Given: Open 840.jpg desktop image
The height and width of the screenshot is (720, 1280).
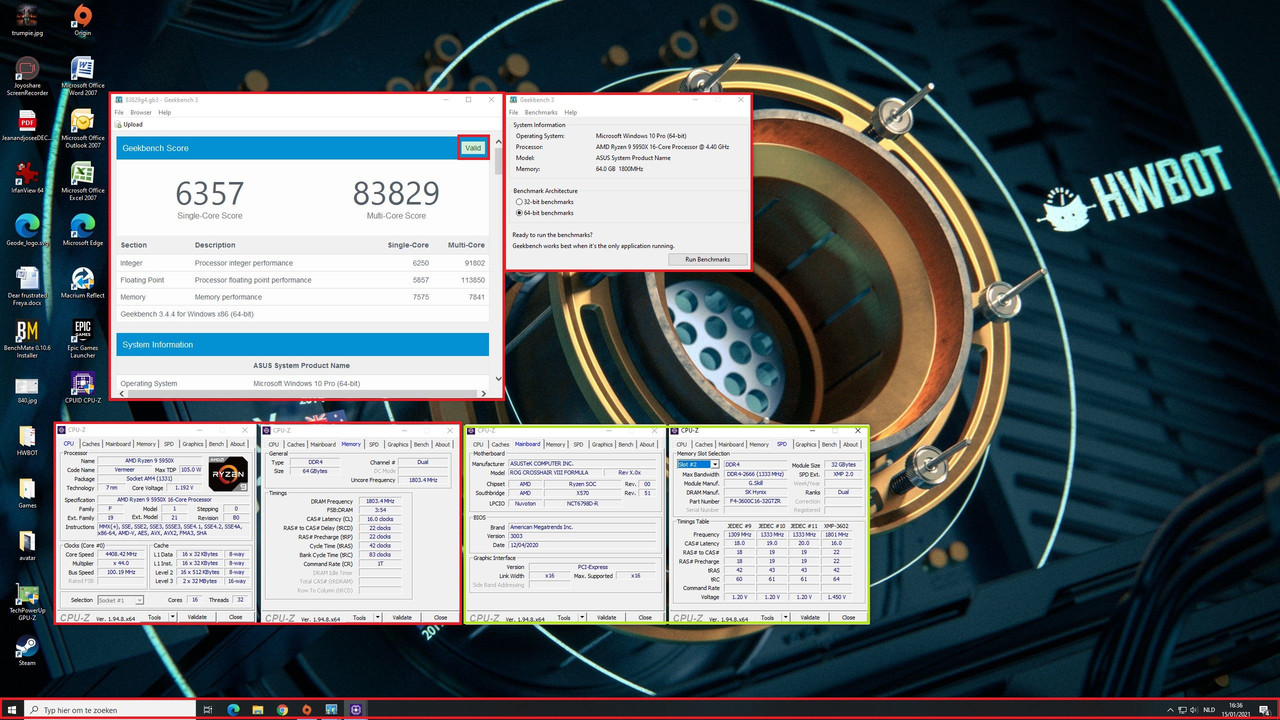Looking at the screenshot, I should click(x=27, y=389).
